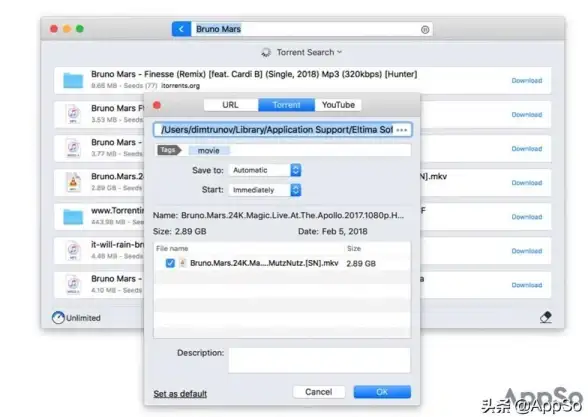Viewport: 588px width, 417px height.
Task: Click the mkv file icon in file list
Action: tap(183, 263)
